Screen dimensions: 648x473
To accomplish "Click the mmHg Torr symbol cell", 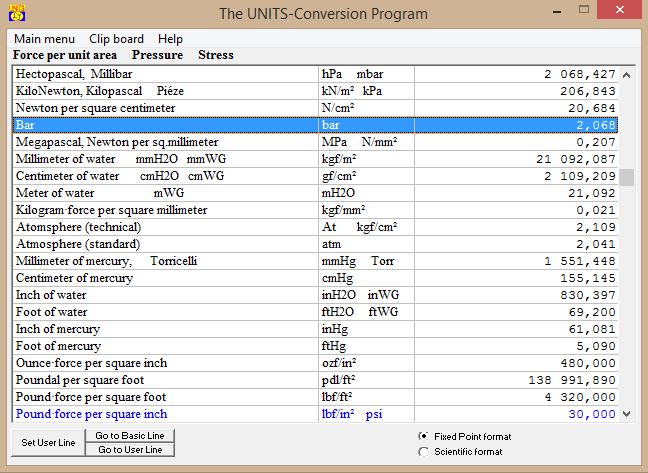I will pyautogui.click(x=367, y=261).
